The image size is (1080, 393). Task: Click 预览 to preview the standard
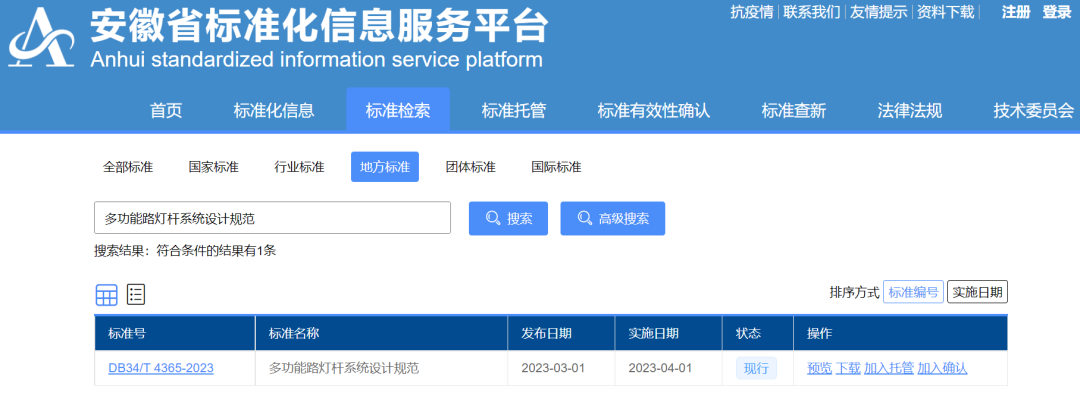tap(820, 368)
